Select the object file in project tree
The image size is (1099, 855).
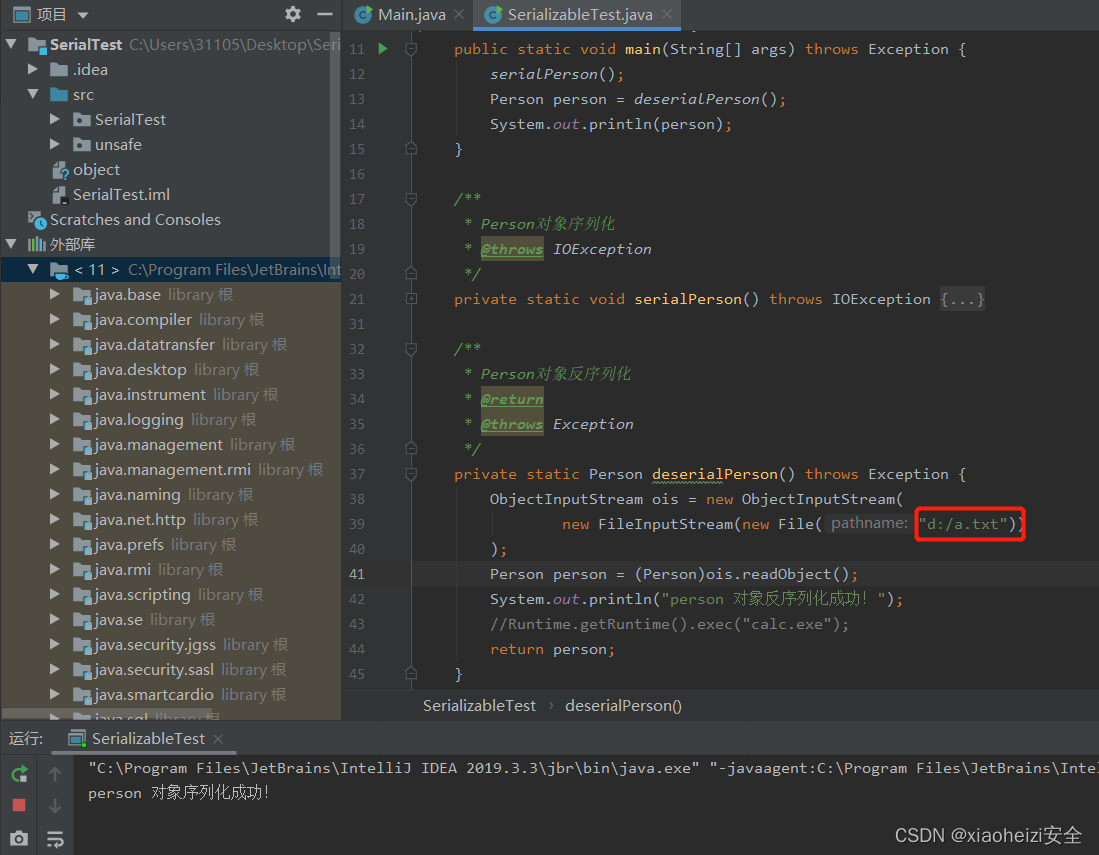86,170
